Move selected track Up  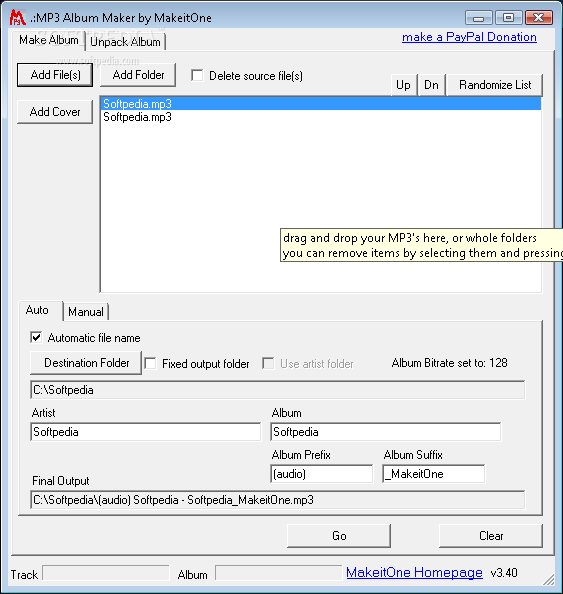[403, 85]
